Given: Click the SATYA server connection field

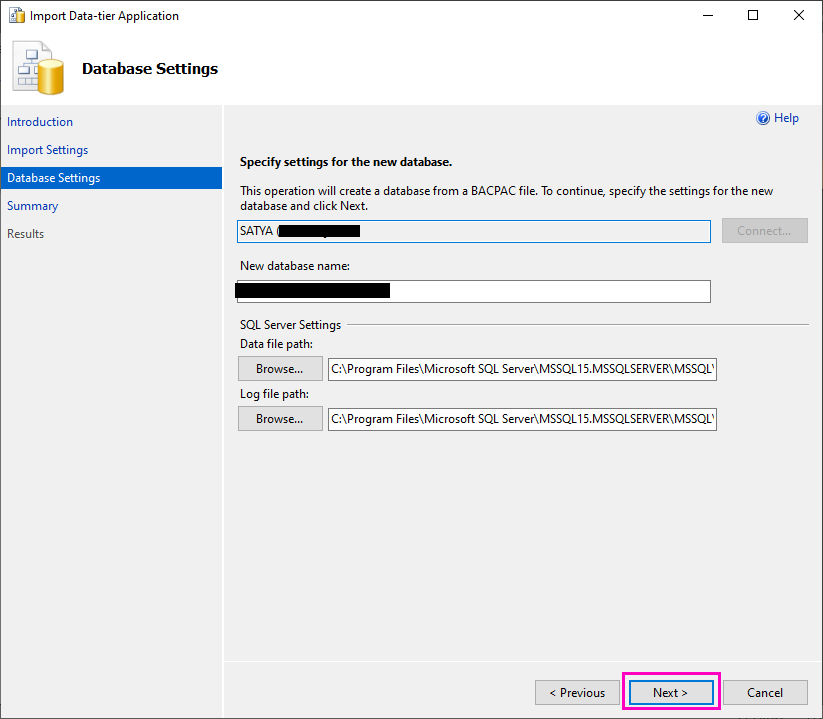Looking at the screenshot, I should point(474,230).
